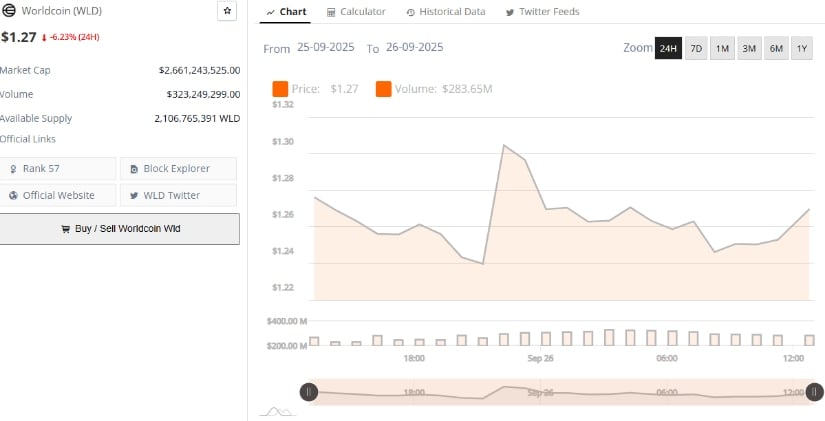This screenshot has height=421, width=825.
Task: Toggle the Price series legend
Action: (x=315, y=89)
